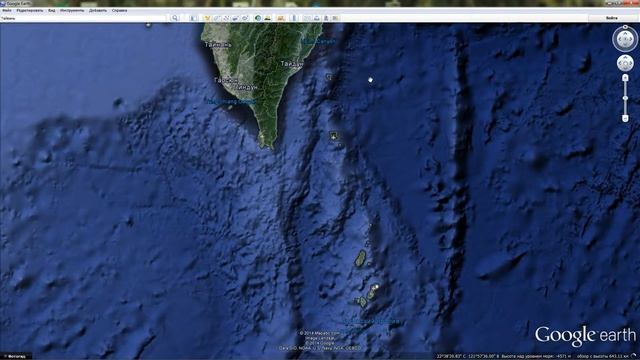Select the Add Placemark pin tool
The height and width of the screenshot is (360, 640).
pos(207,18)
